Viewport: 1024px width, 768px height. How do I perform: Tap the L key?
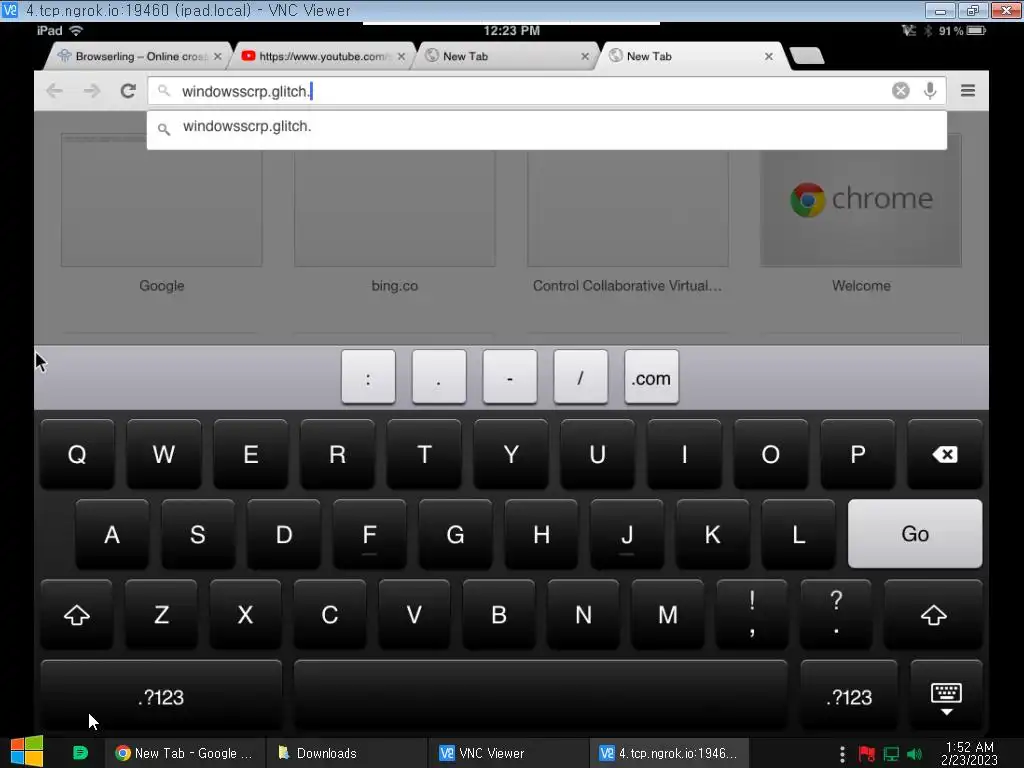(x=798, y=534)
